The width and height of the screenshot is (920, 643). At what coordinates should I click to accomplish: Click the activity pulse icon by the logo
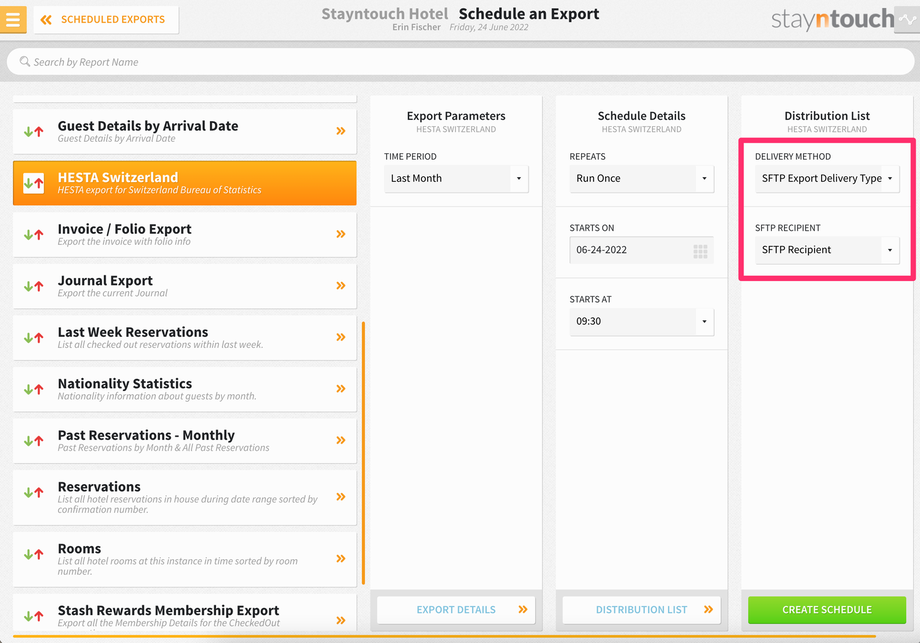(x=907, y=19)
